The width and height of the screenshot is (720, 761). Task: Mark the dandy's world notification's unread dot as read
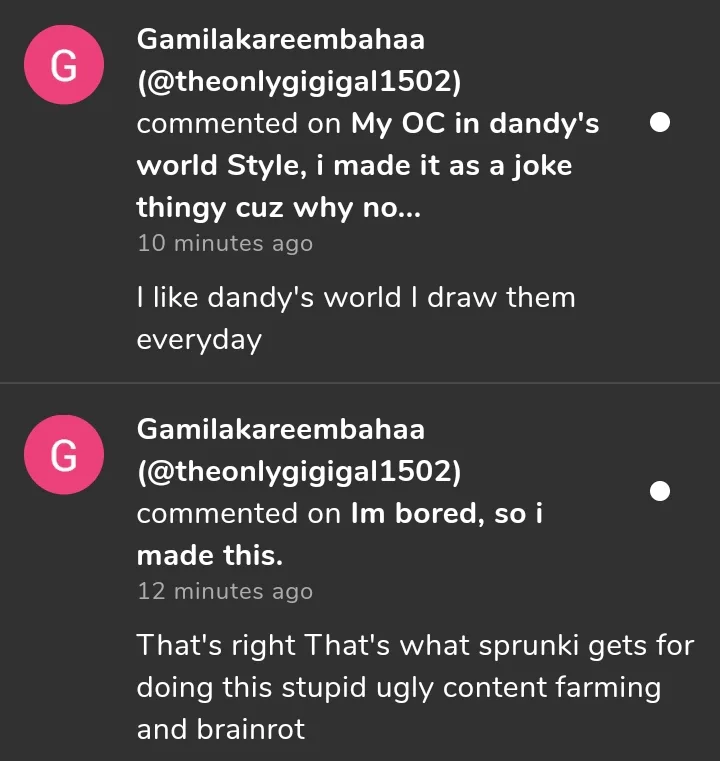click(659, 123)
